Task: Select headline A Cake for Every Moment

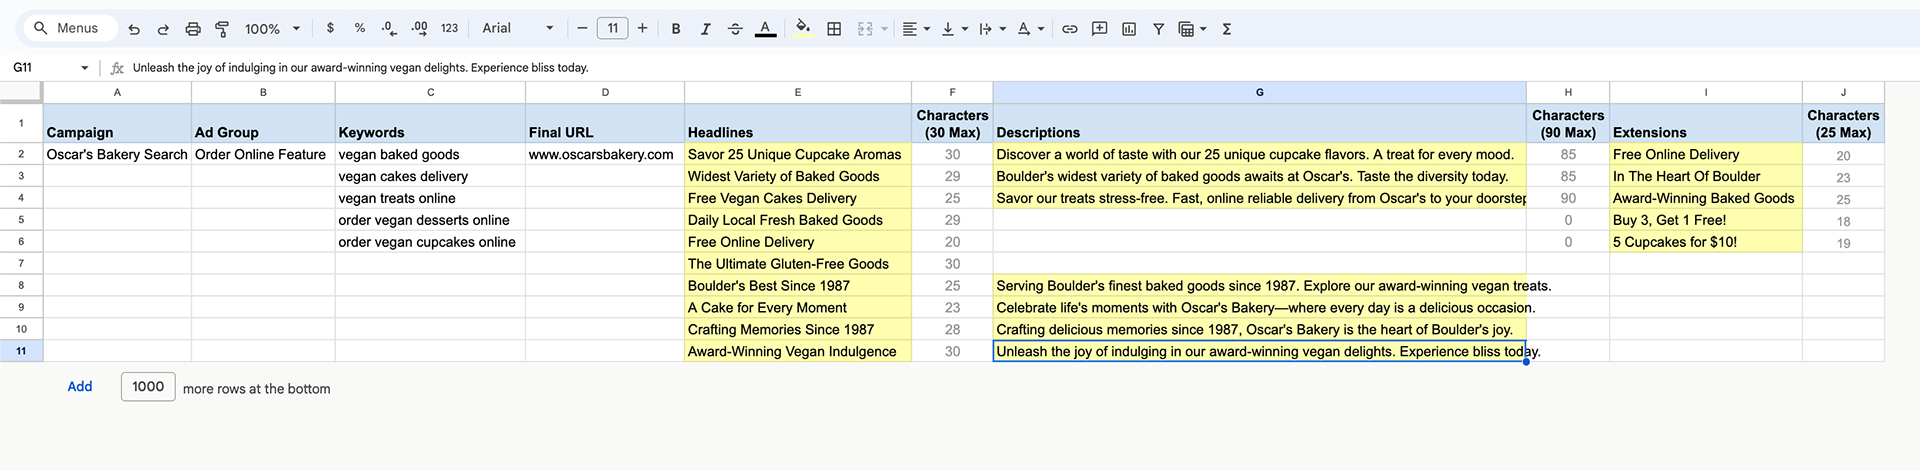Action: click(x=798, y=308)
